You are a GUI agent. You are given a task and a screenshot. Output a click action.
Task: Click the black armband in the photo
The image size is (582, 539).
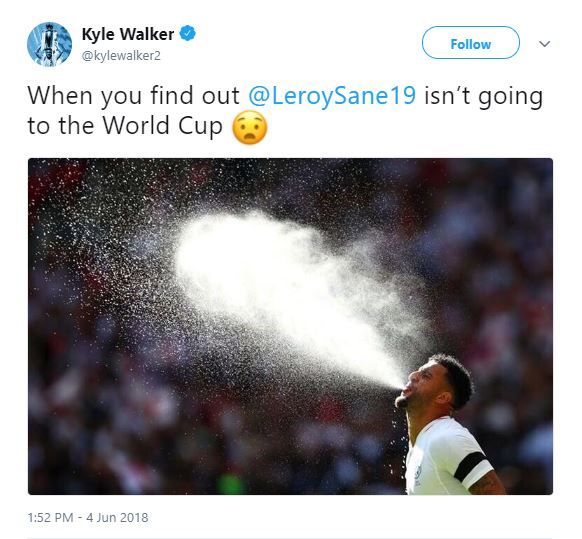[x=470, y=466]
